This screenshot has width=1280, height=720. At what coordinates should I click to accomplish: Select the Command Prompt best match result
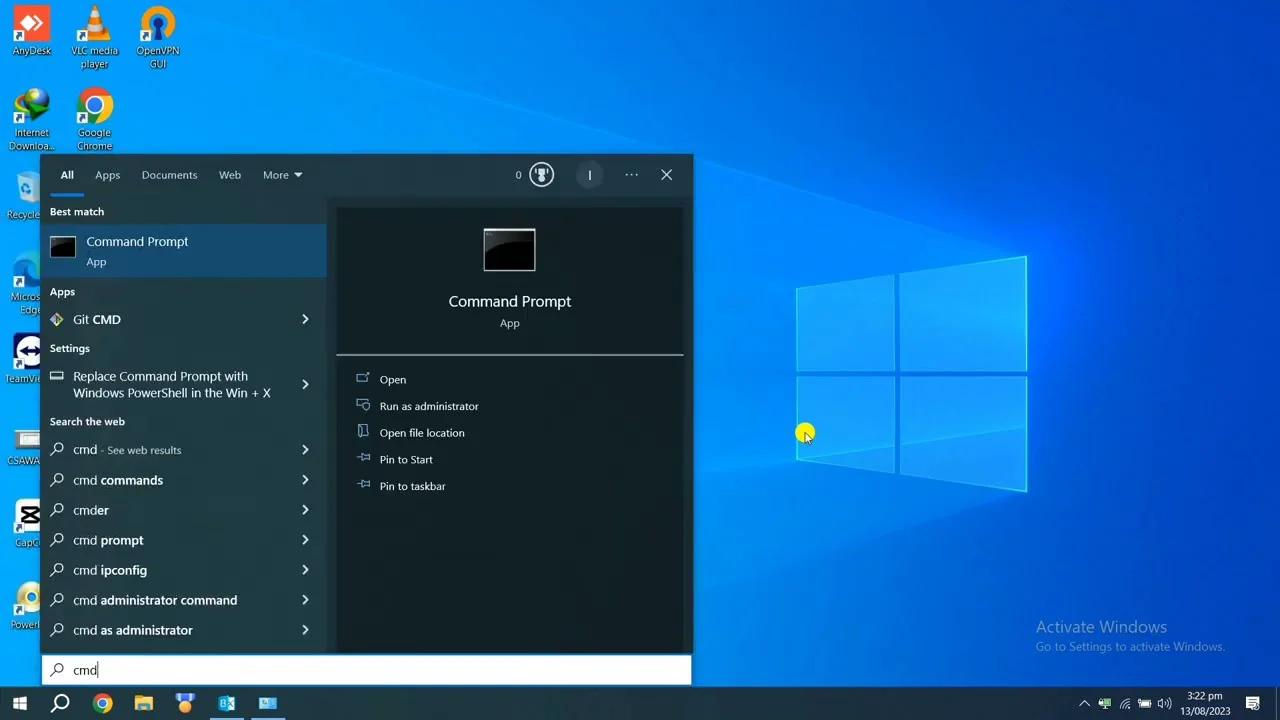click(183, 250)
